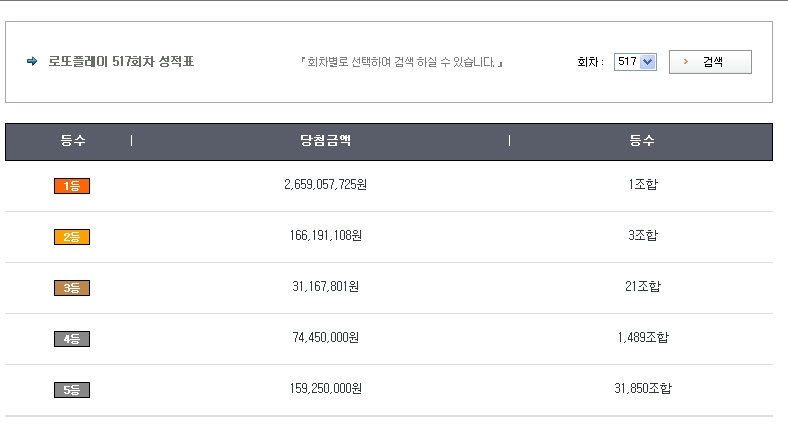This screenshot has height=440, width=788.
Task: Click the left 등수 column header
Action: tap(73, 142)
